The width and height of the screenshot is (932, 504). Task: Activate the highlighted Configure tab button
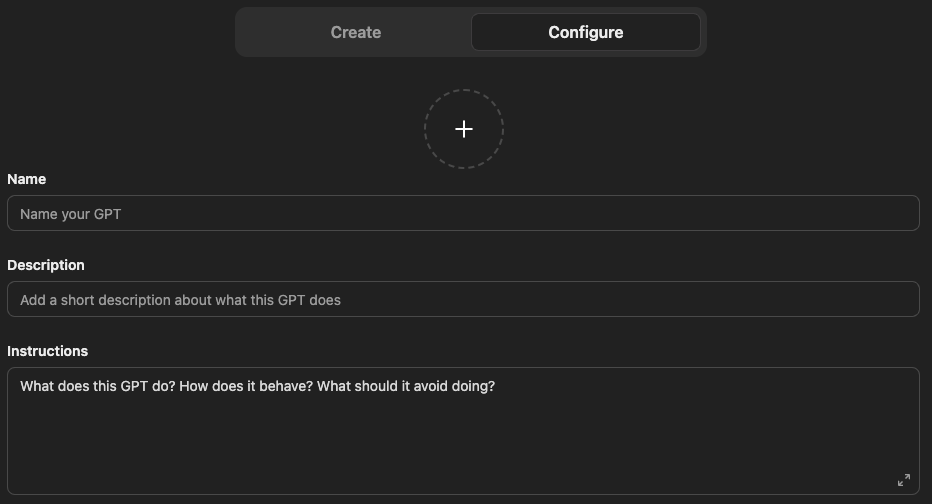[x=585, y=32]
